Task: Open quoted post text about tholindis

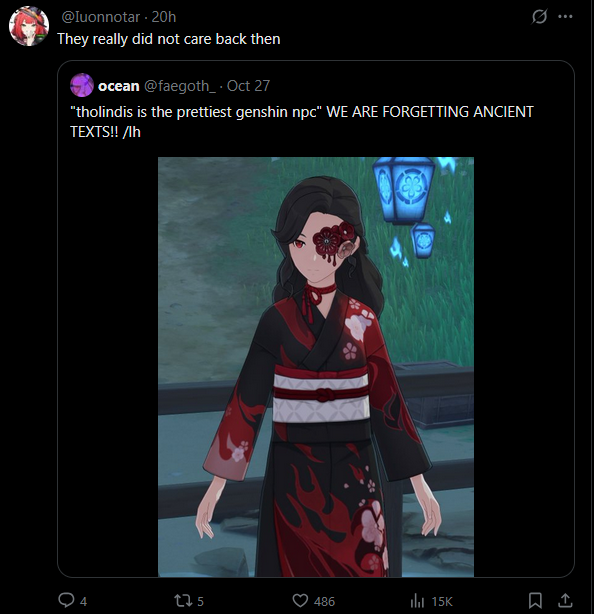Action: point(302,122)
